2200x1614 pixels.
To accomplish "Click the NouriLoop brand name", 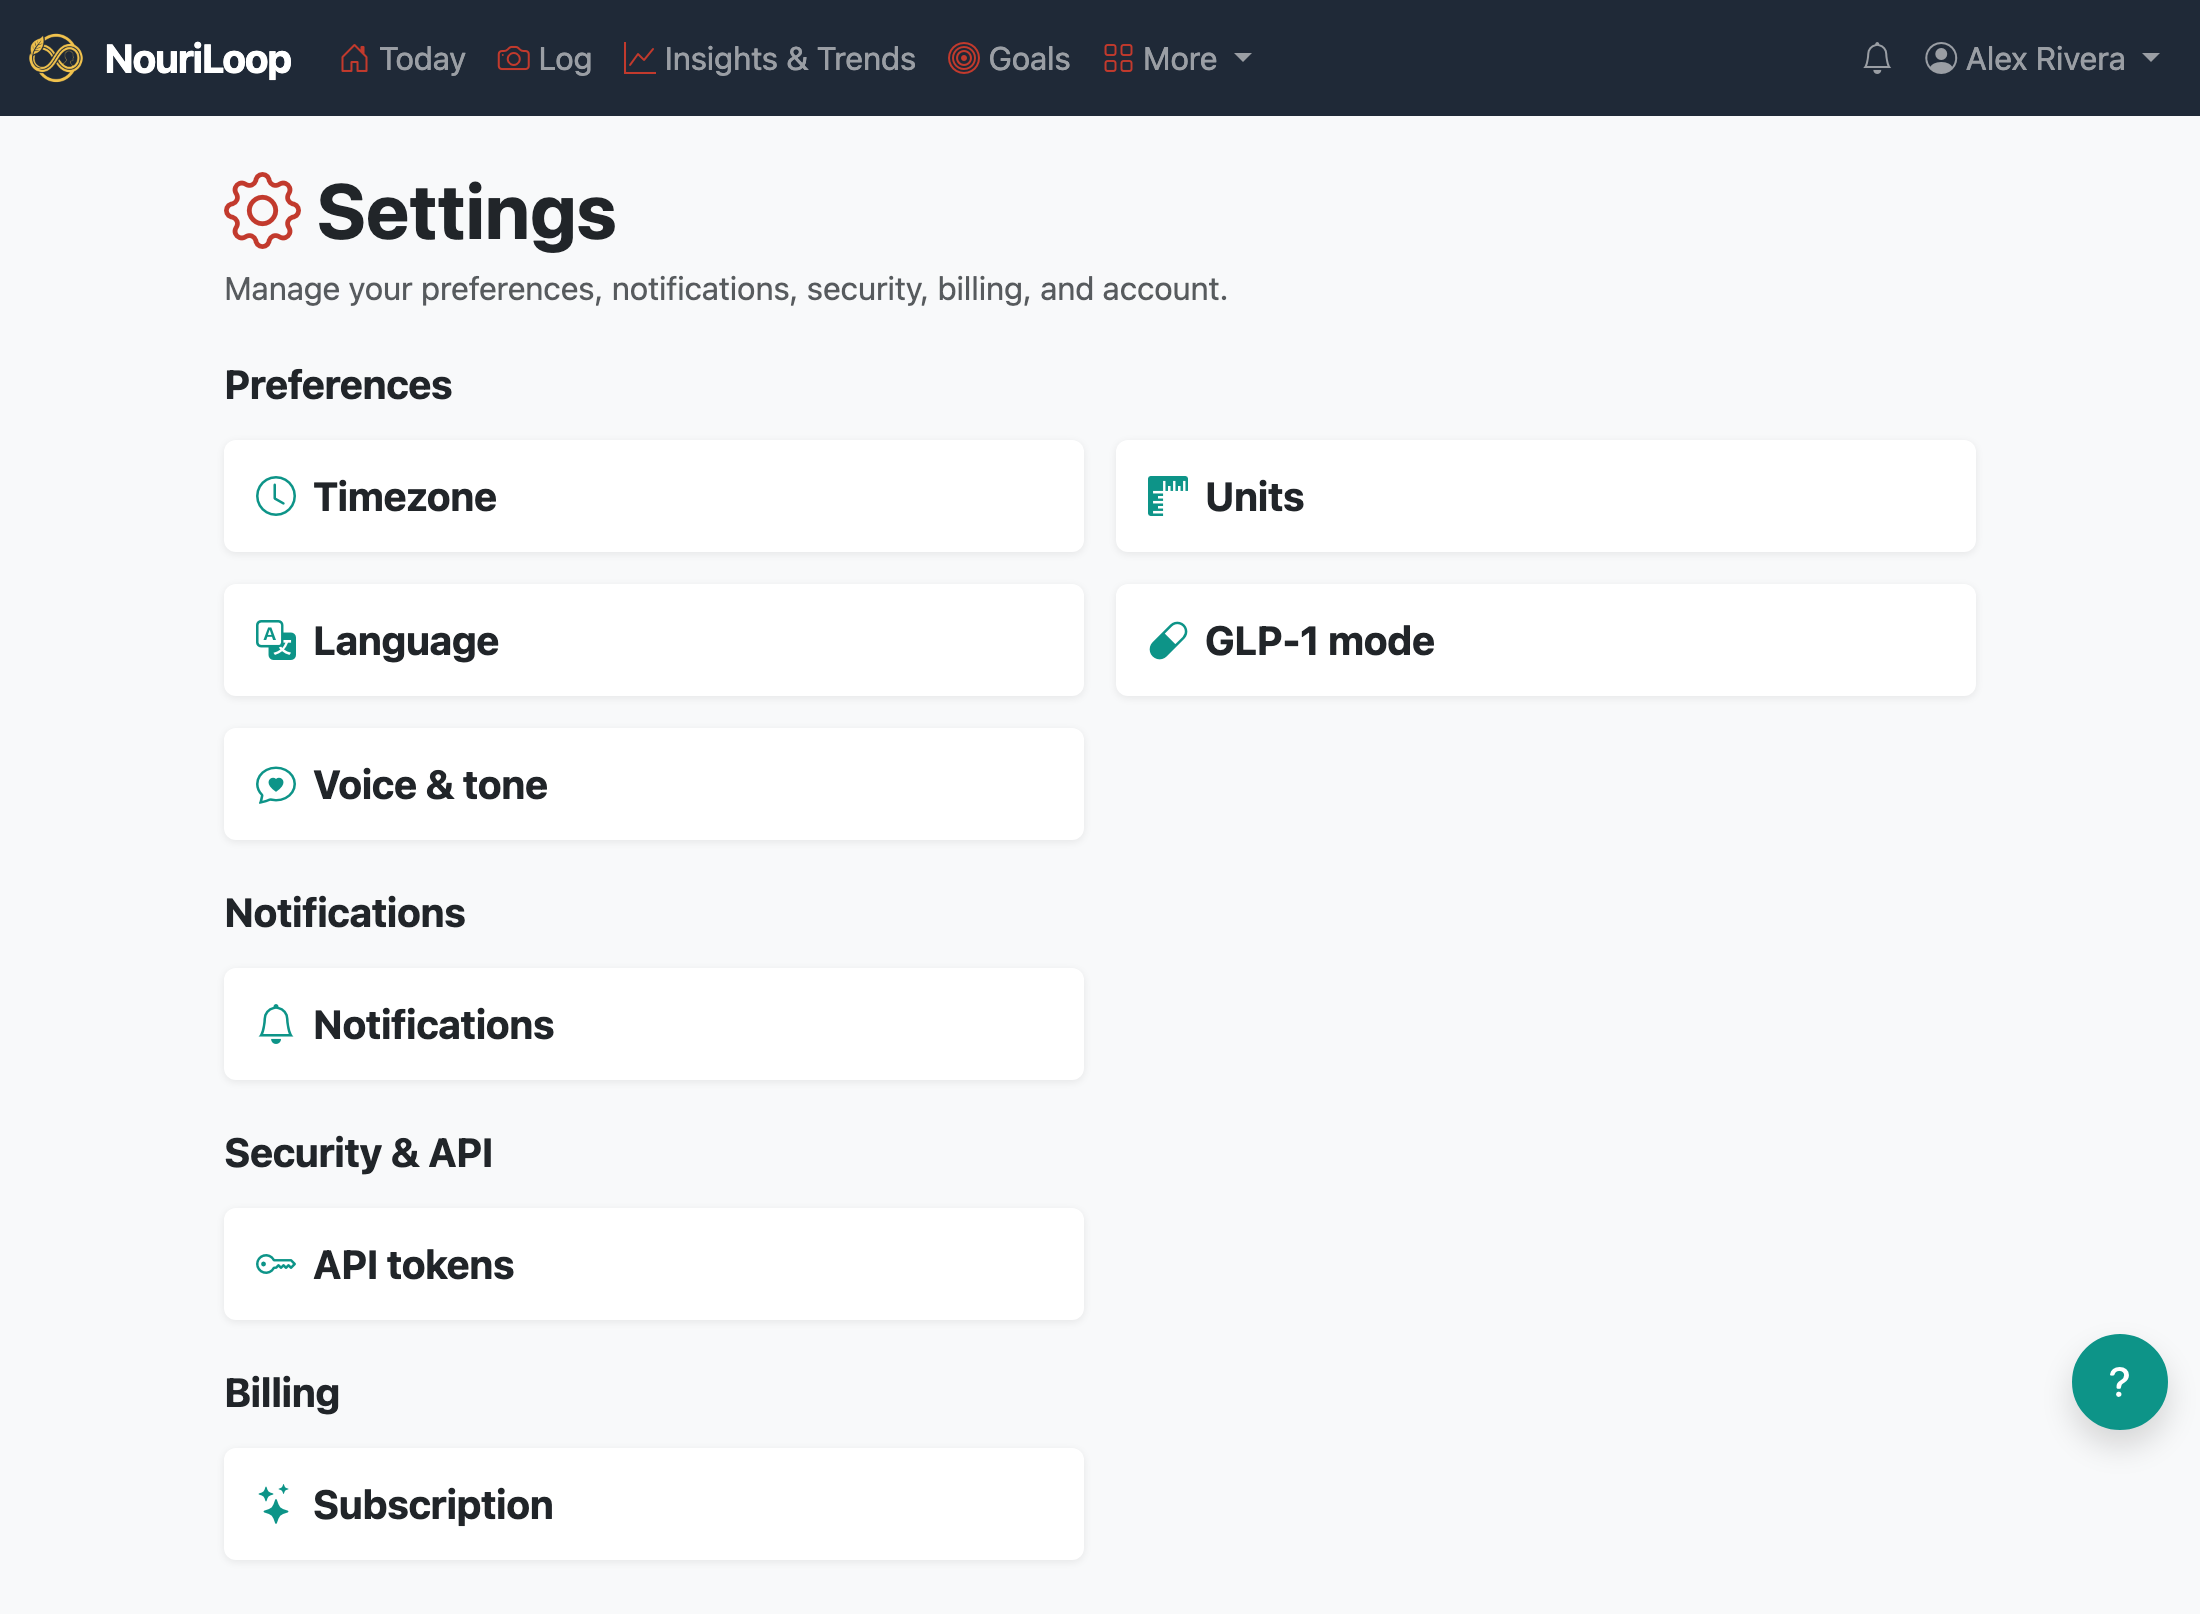I will (x=198, y=59).
